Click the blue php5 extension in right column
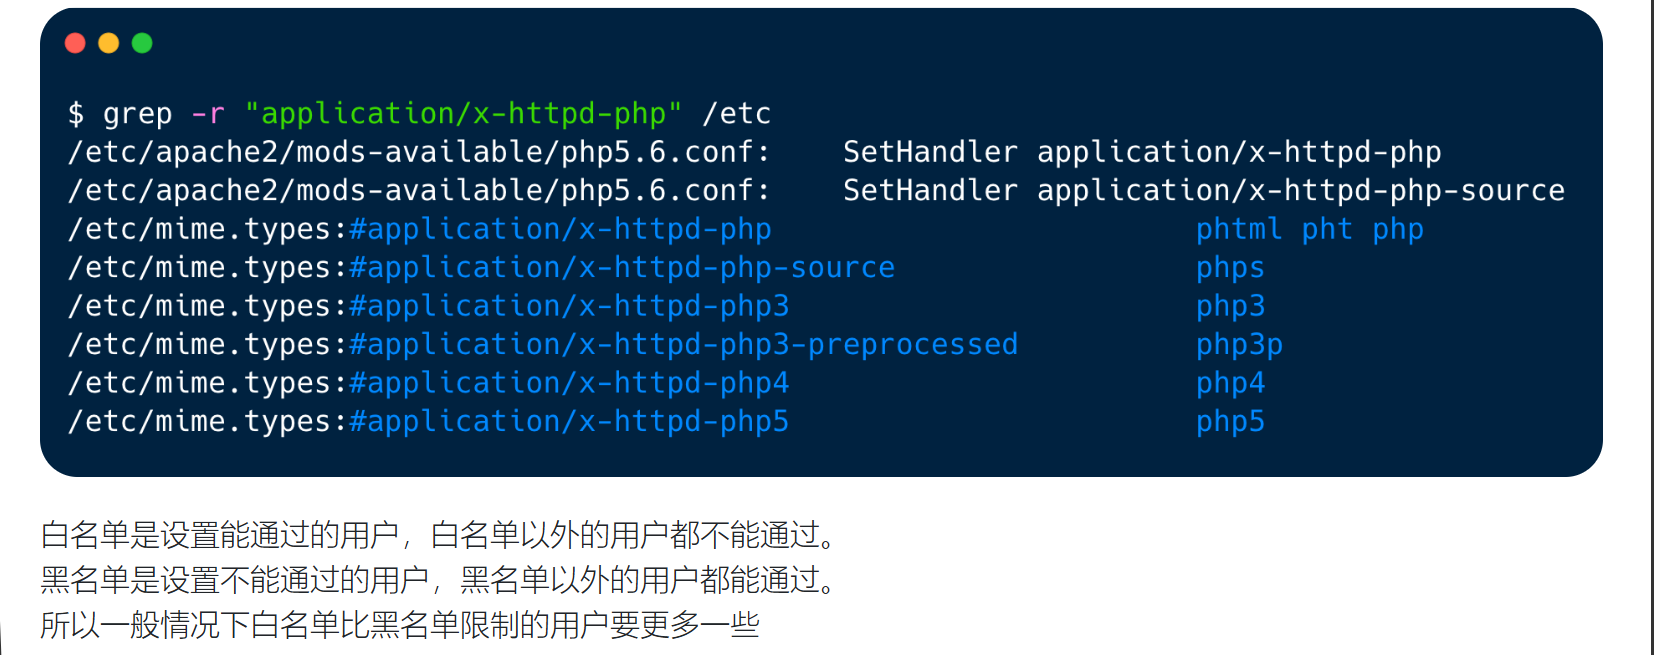 point(1231,422)
